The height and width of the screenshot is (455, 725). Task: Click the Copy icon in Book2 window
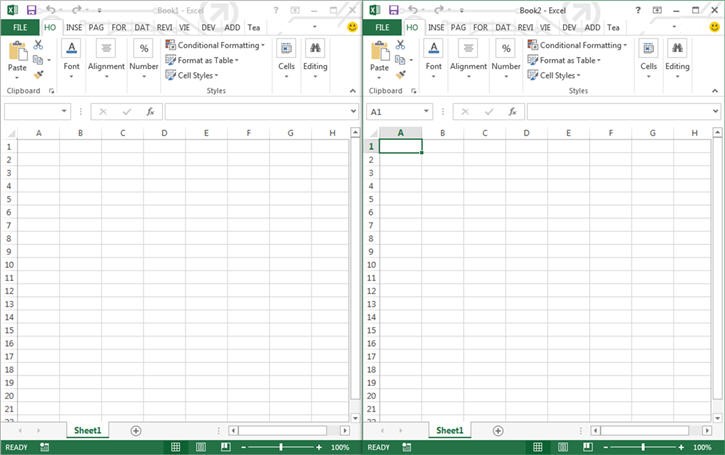[x=400, y=60]
